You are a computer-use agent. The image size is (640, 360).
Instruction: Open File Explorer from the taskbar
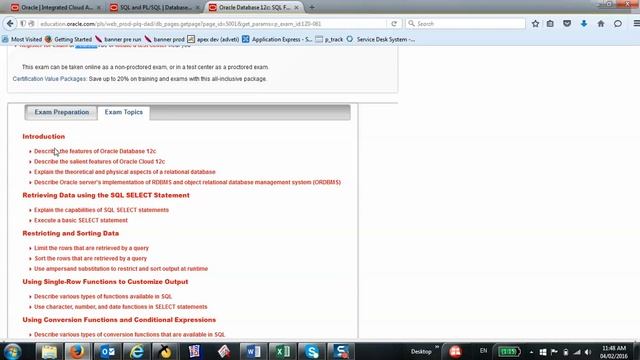(49, 351)
